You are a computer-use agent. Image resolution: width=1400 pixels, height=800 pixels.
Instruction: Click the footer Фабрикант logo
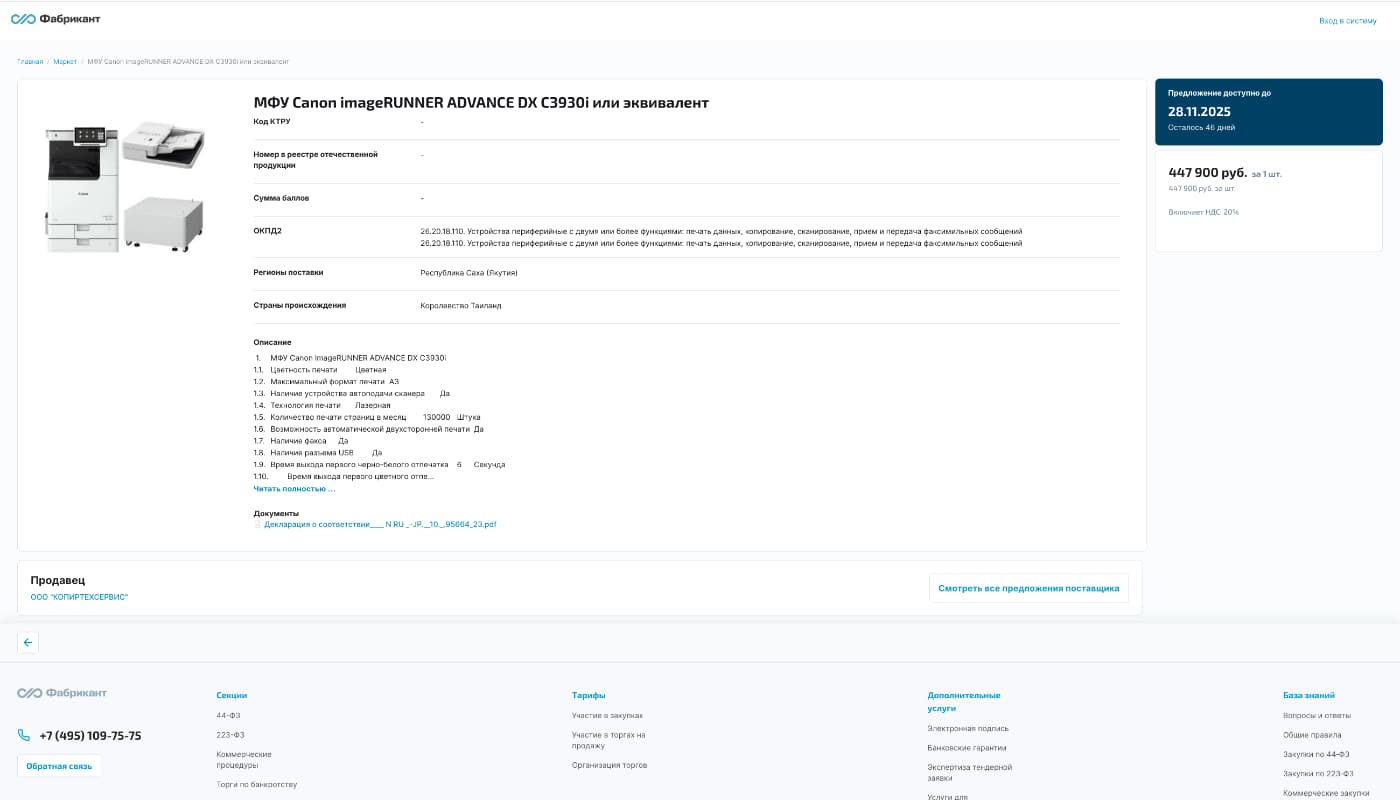point(62,693)
